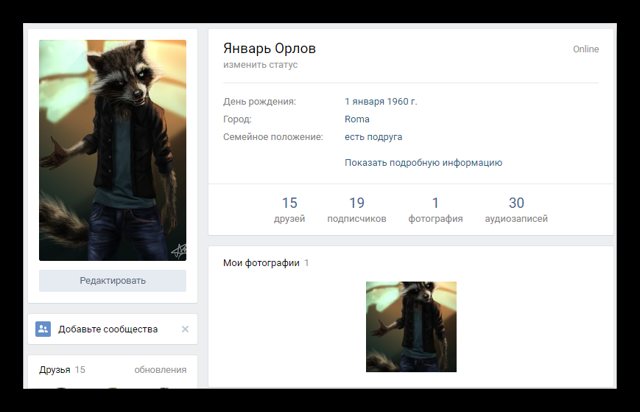This screenshot has width=640, height=412.
Task: Open the 1 фотография counter
Action: tap(436, 210)
